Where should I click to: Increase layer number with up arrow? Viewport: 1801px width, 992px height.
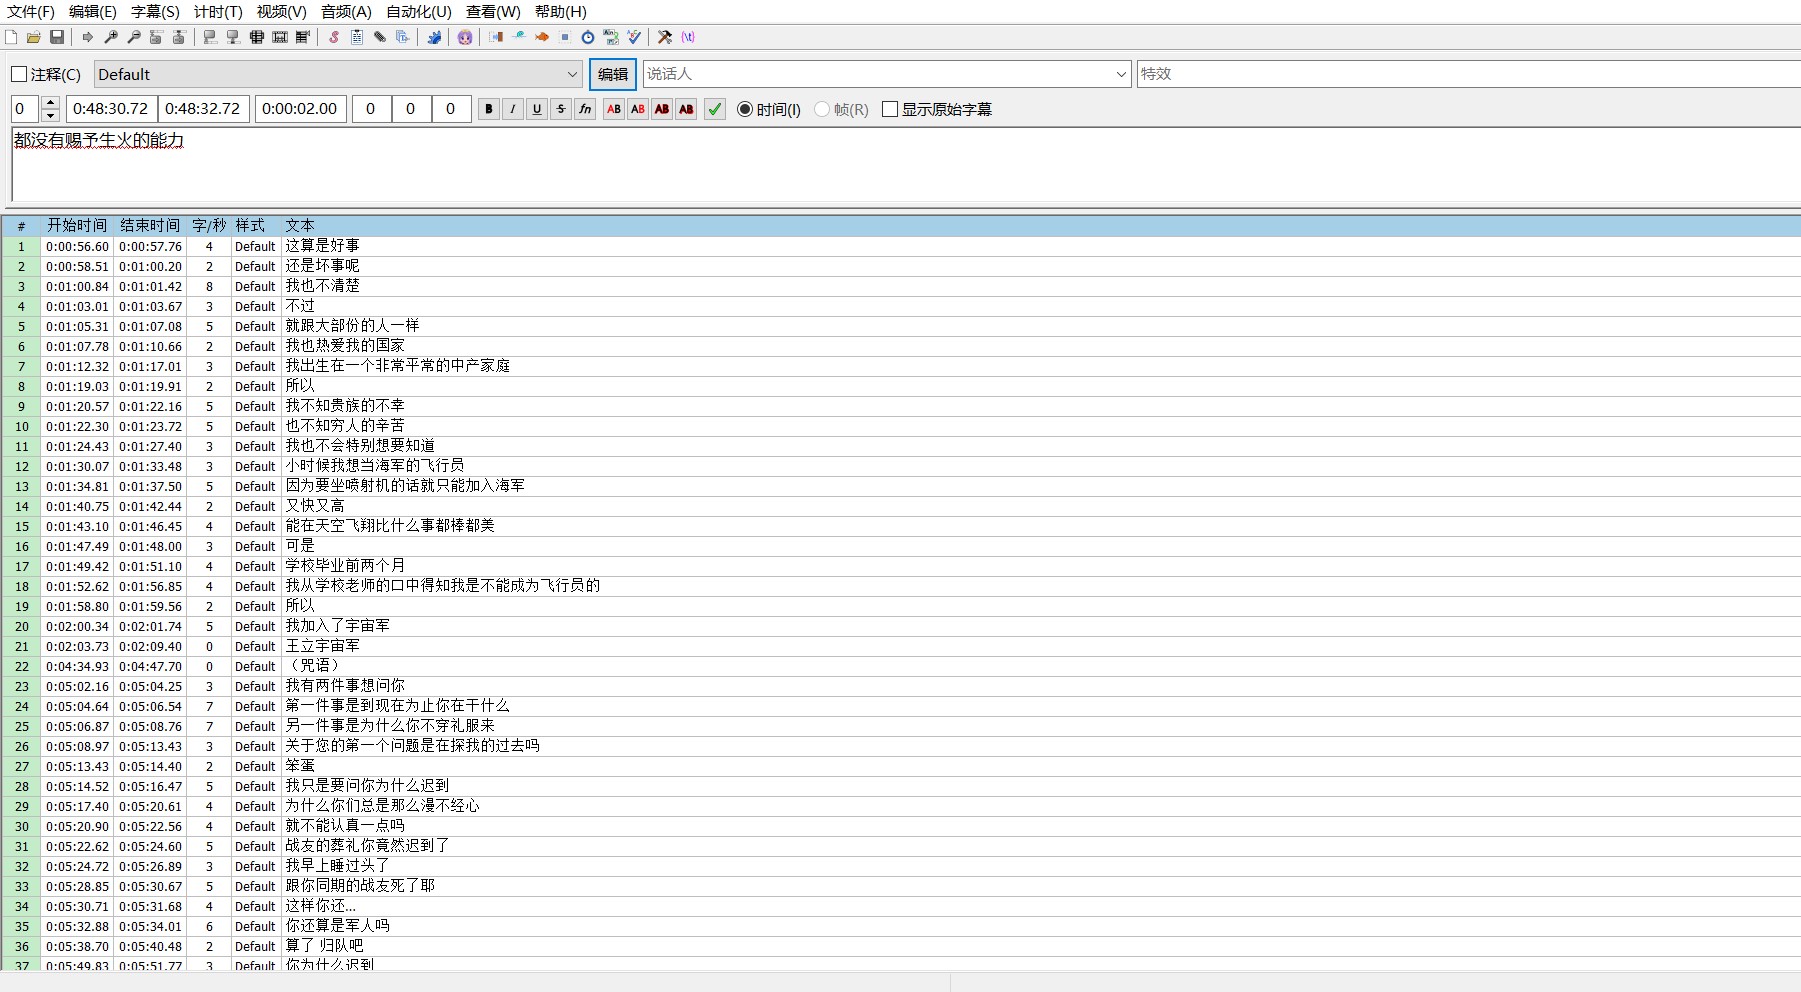click(x=51, y=102)
